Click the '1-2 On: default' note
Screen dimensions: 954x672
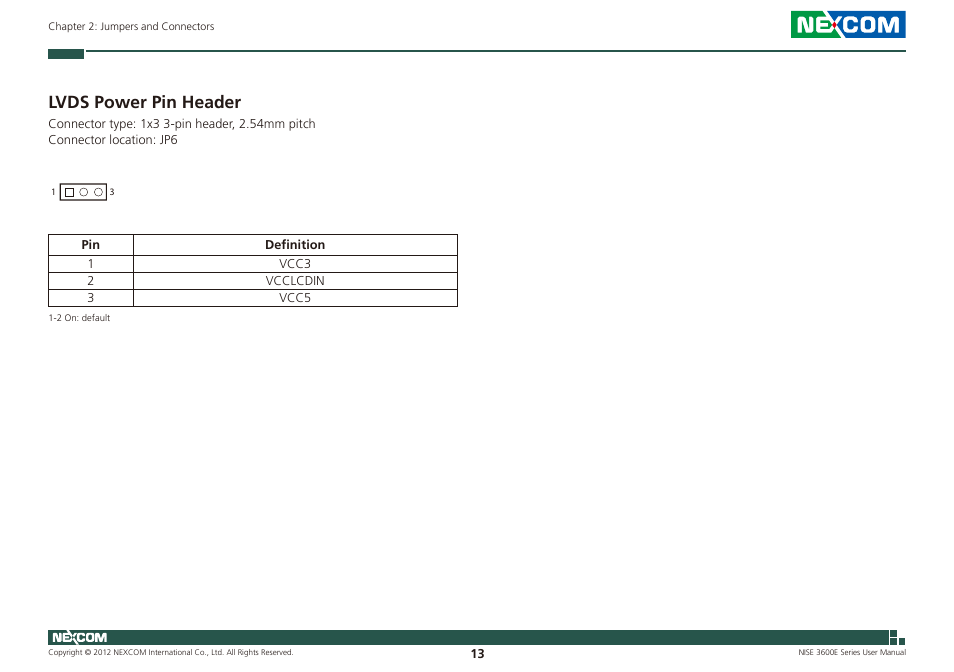[79, 318]
